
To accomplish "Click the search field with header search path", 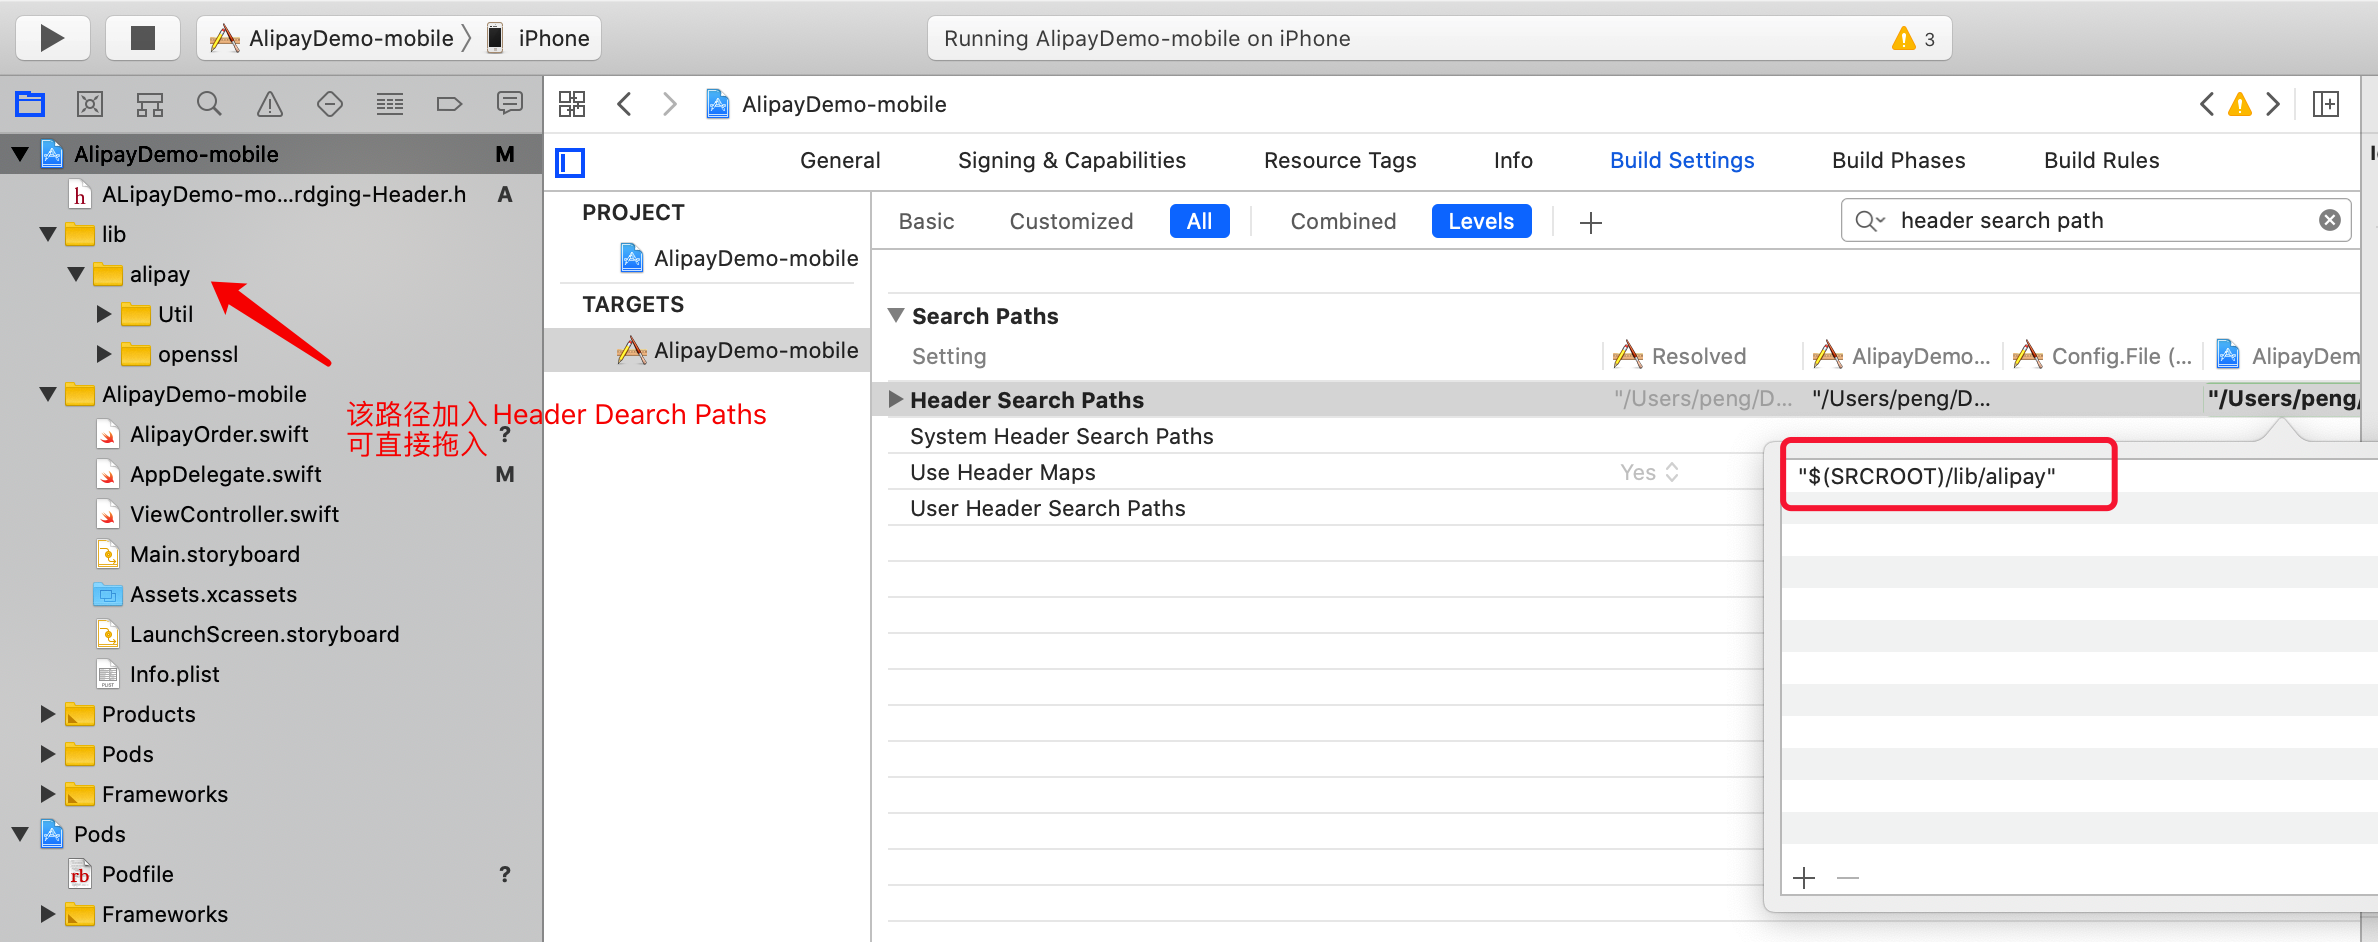I will pyautogui.click(x=2096, y=220).
